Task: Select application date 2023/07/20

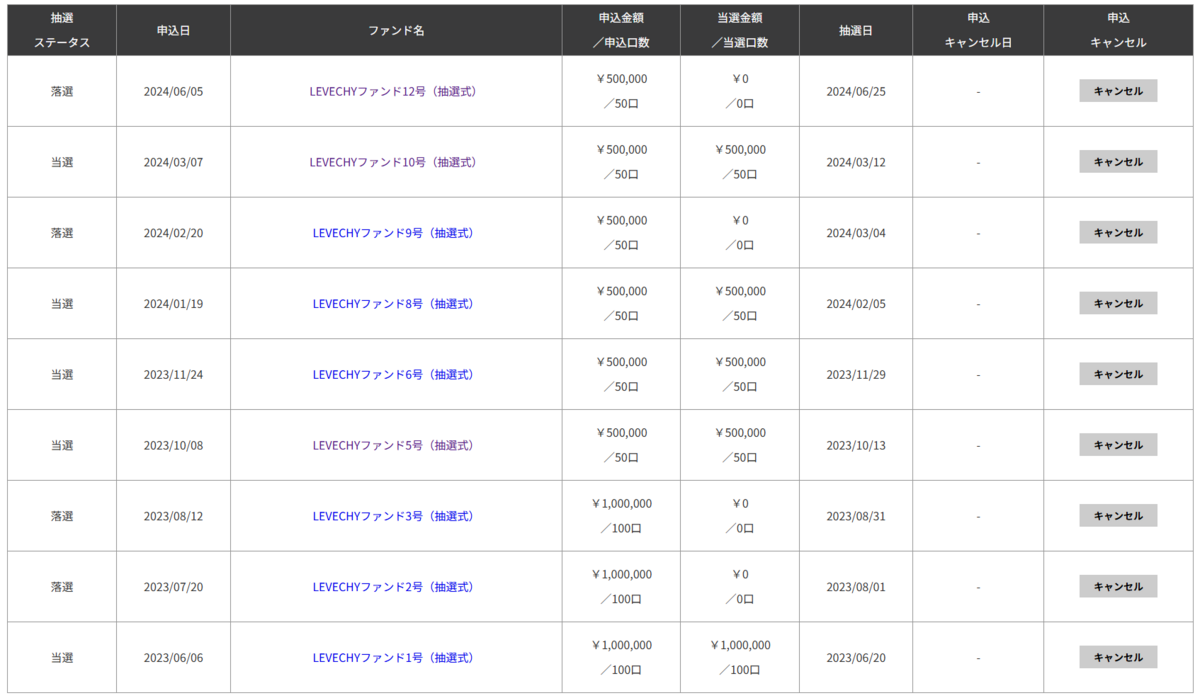Action: [x=173, y=587]
